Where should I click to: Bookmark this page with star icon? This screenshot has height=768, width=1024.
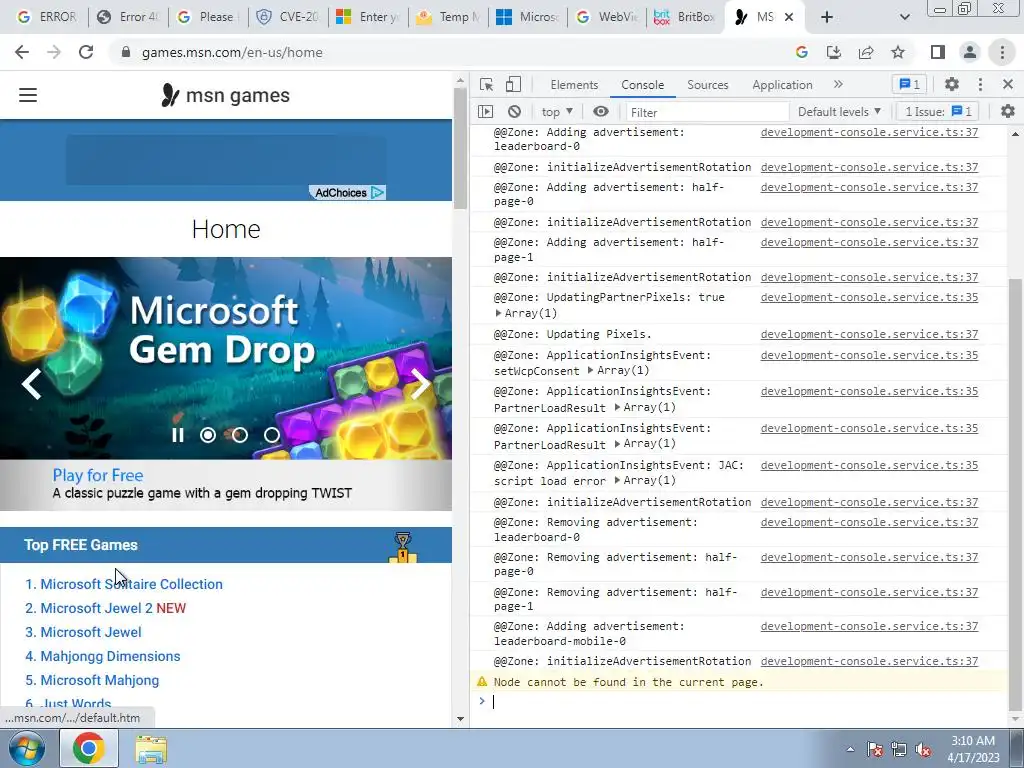pos(898,52)
